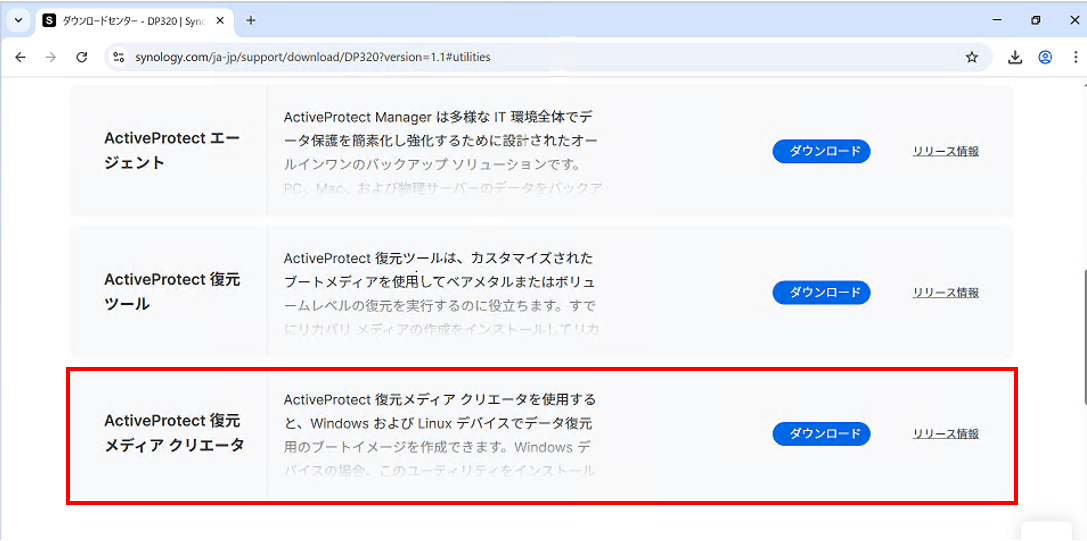This screenshot has height=541, width=1087.
Task: Open the Chrome profile avatar
Action: click(x=1045, y=57)
